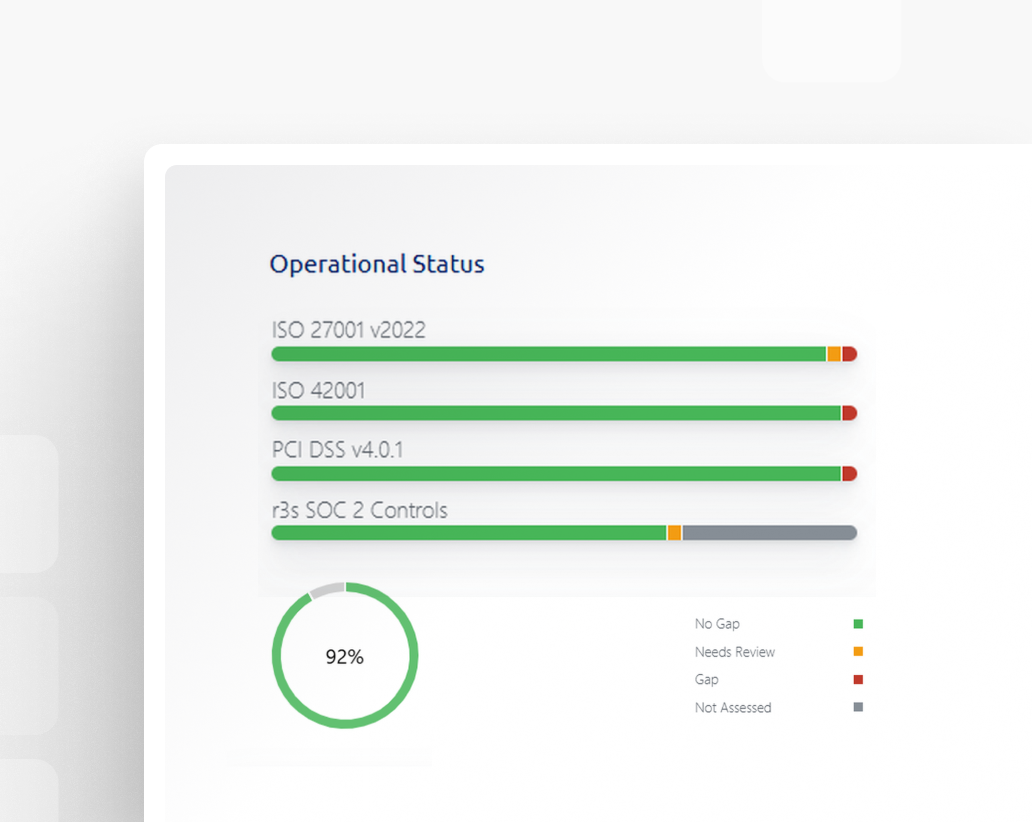Viewport: 1032px width, 822px height.
Task: Click green segment of ISO 27001 v2022 bar
Action: [x=549, y=354]
